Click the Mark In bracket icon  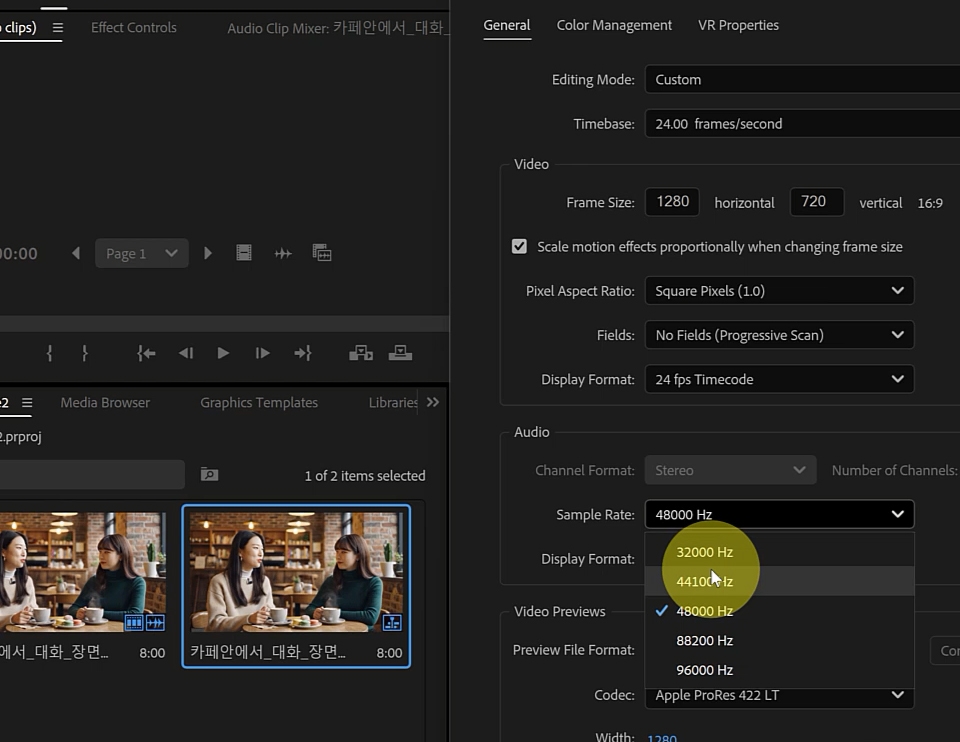click(x=50, y=353)
